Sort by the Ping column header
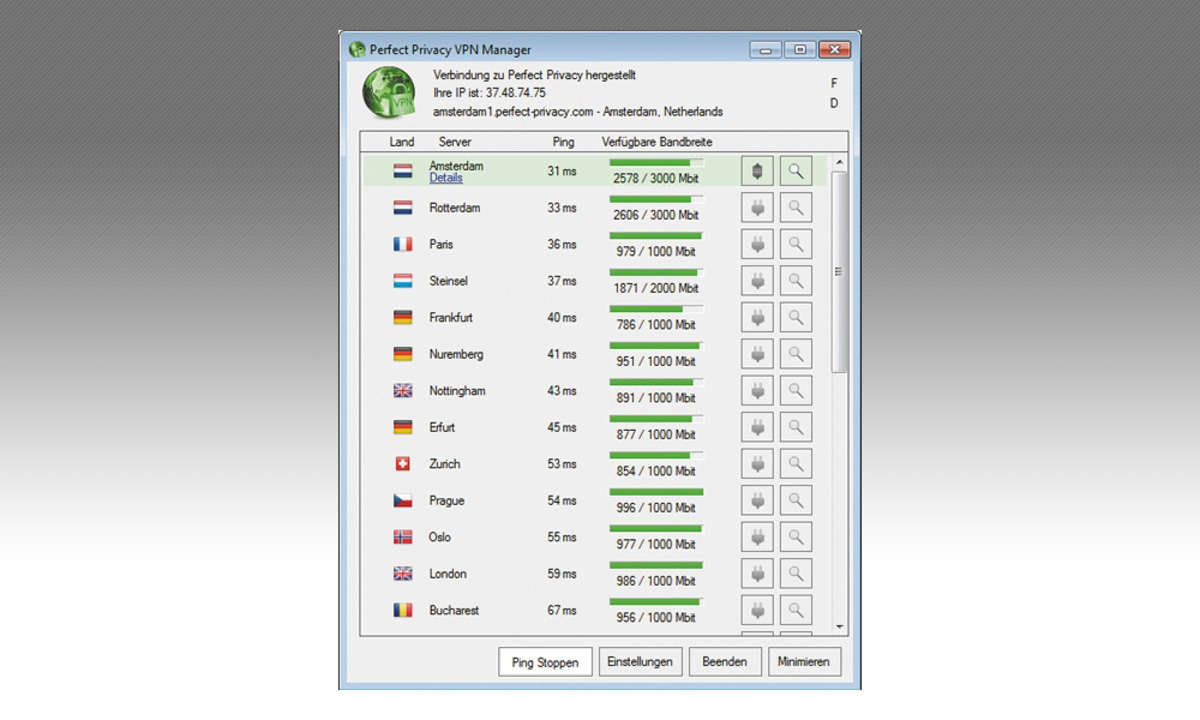Viewport: 1200px width, 720px height. coord(564,142)
